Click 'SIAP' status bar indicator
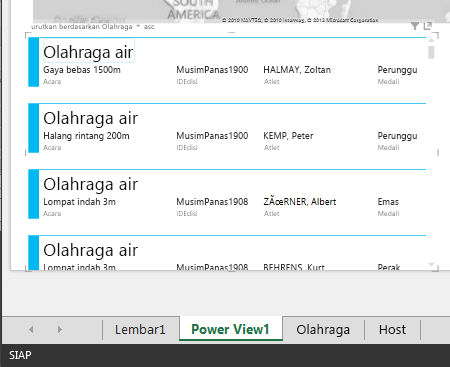450x367 pixels. [20, 355]
